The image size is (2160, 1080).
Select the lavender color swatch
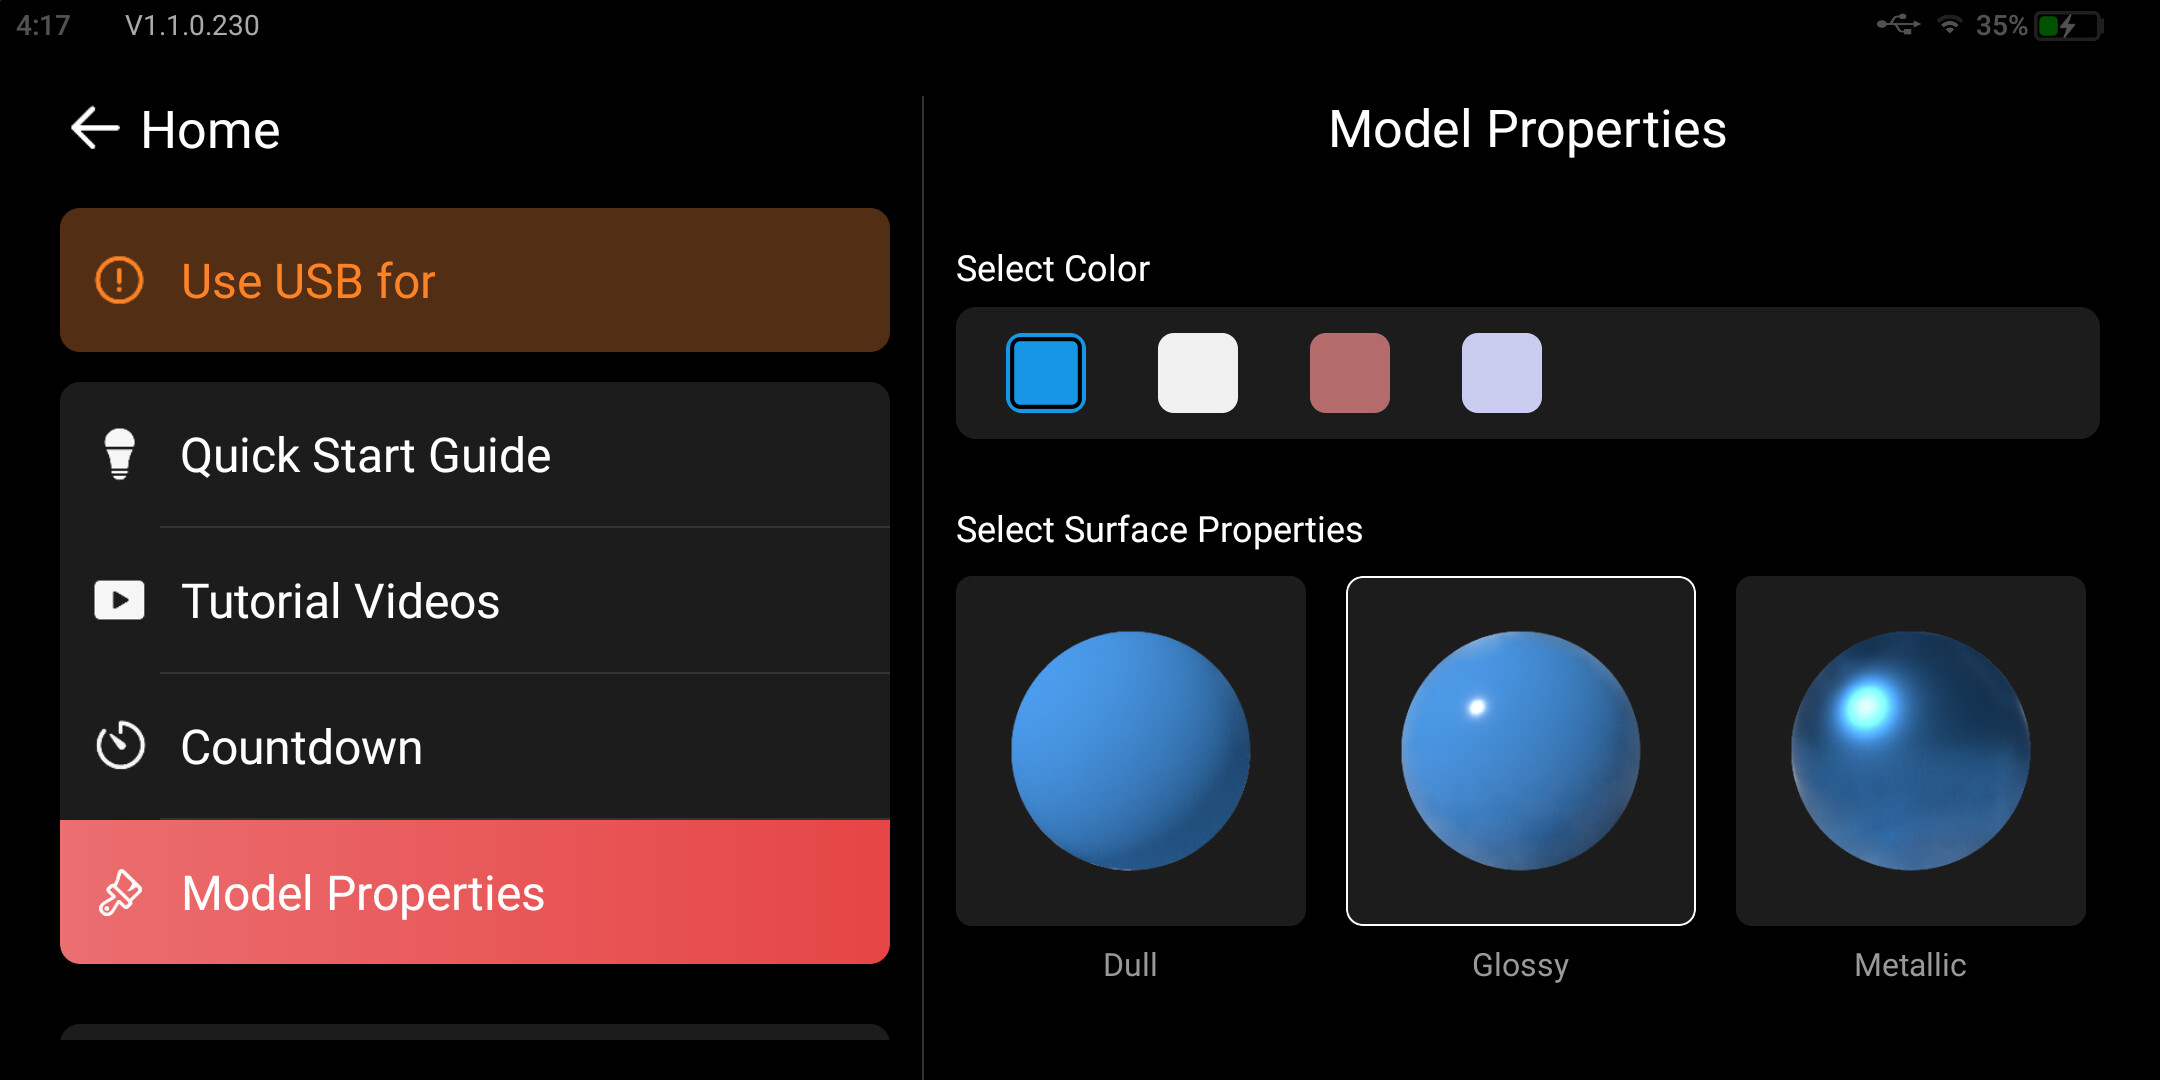(x=1502, y=373)
